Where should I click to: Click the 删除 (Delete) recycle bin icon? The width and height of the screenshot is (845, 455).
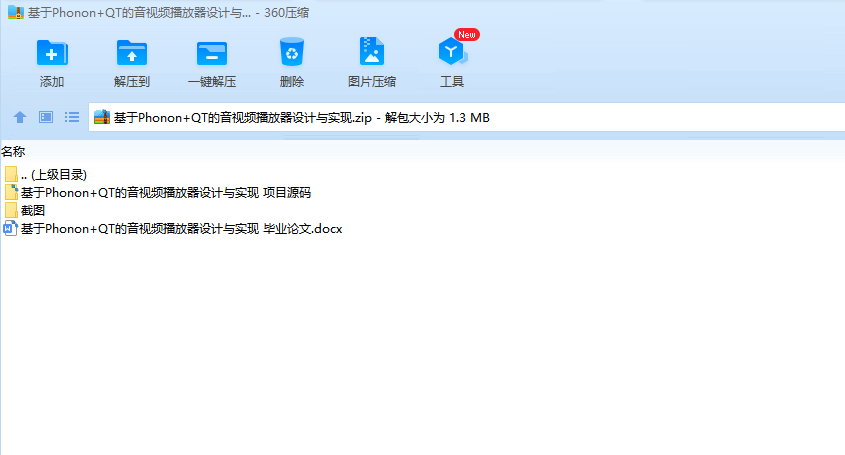[x=292, y=52]
